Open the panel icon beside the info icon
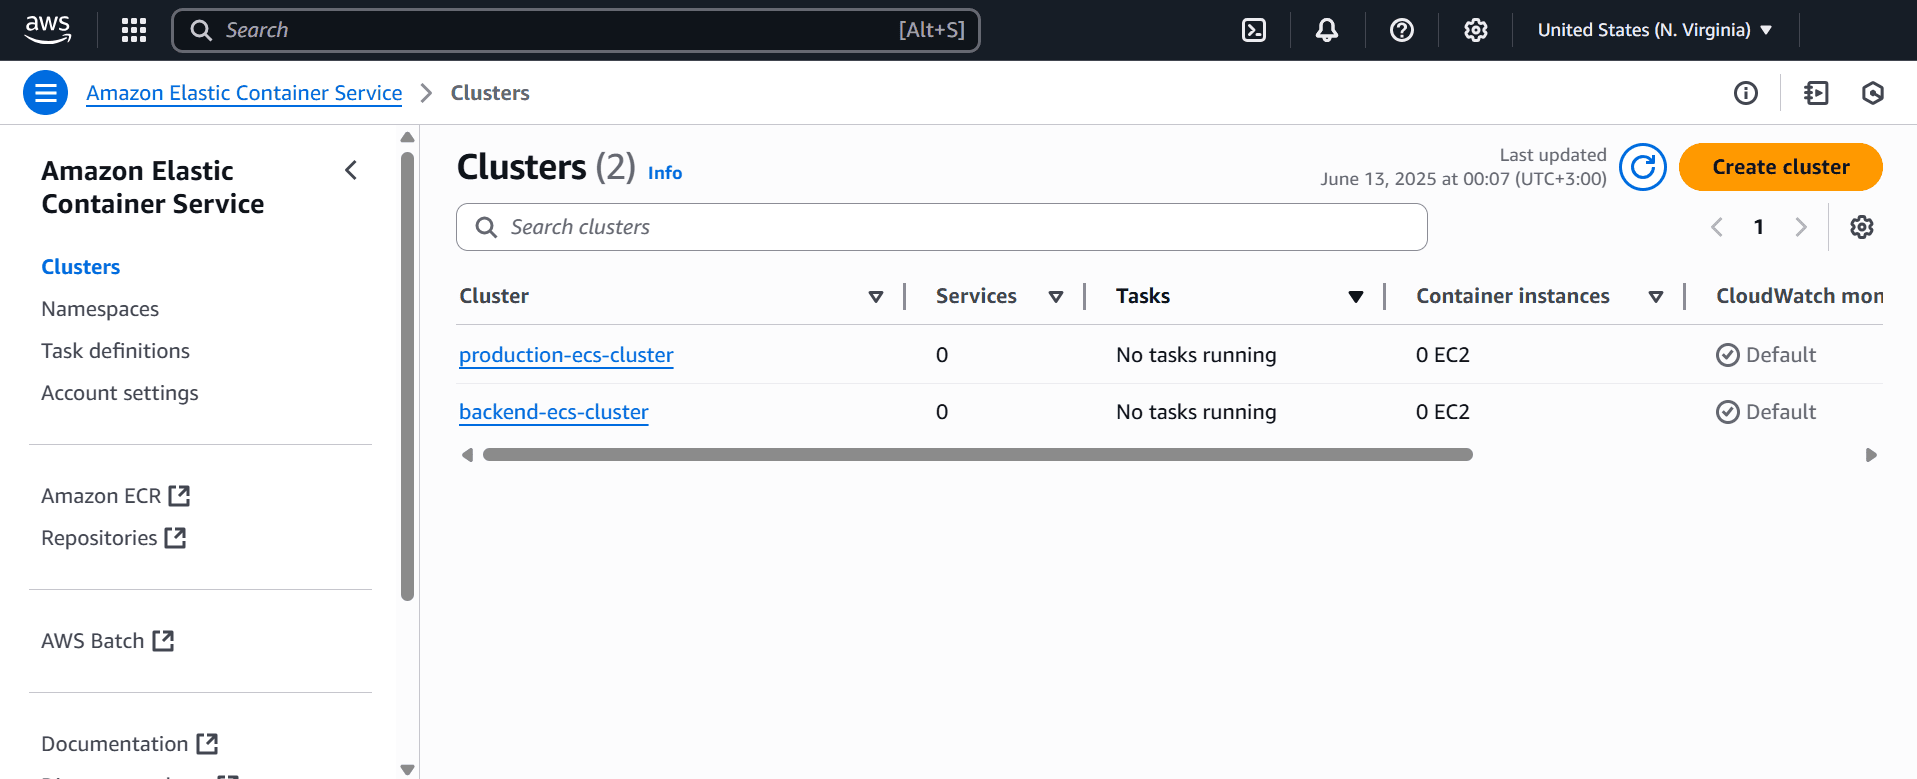 1816,93
